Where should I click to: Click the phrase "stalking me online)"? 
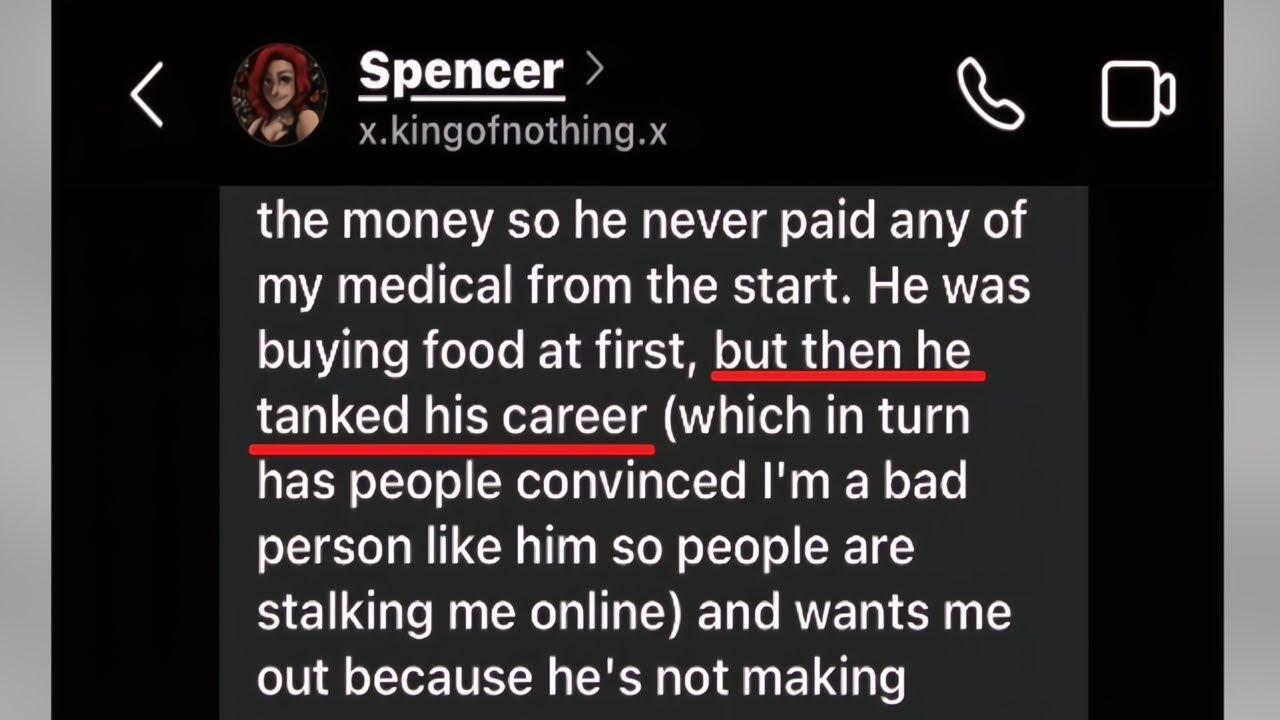(469, 613)
